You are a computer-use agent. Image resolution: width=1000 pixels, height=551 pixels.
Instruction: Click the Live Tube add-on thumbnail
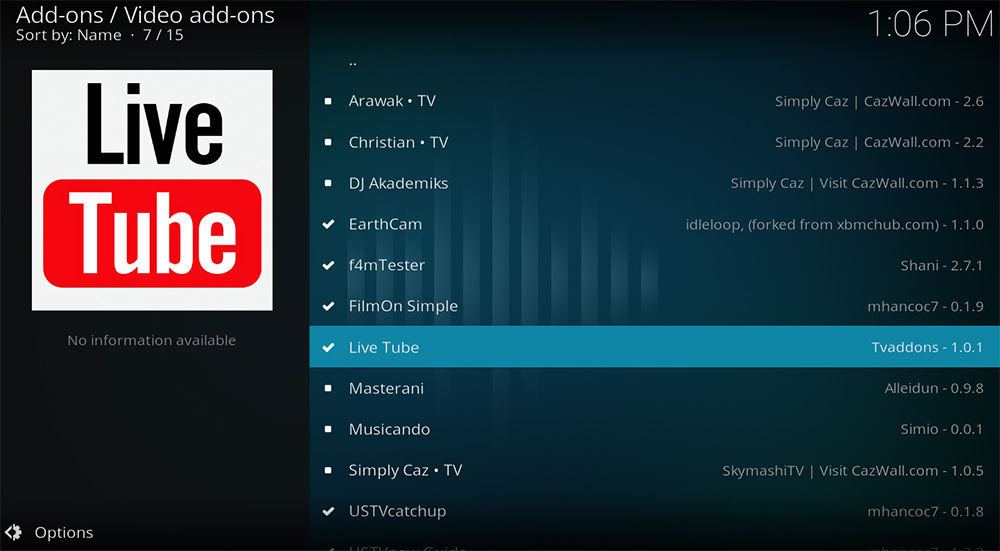(152, 190)
